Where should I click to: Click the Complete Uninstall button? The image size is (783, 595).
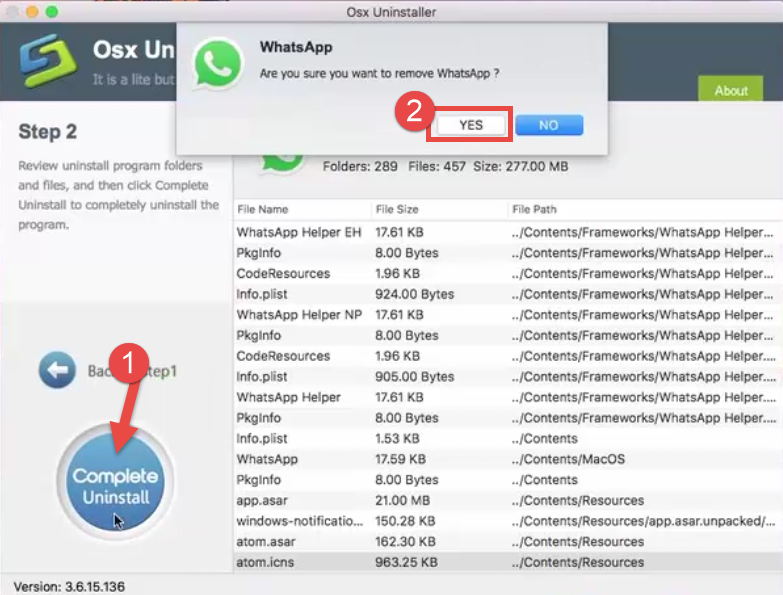tap(115, 483)
